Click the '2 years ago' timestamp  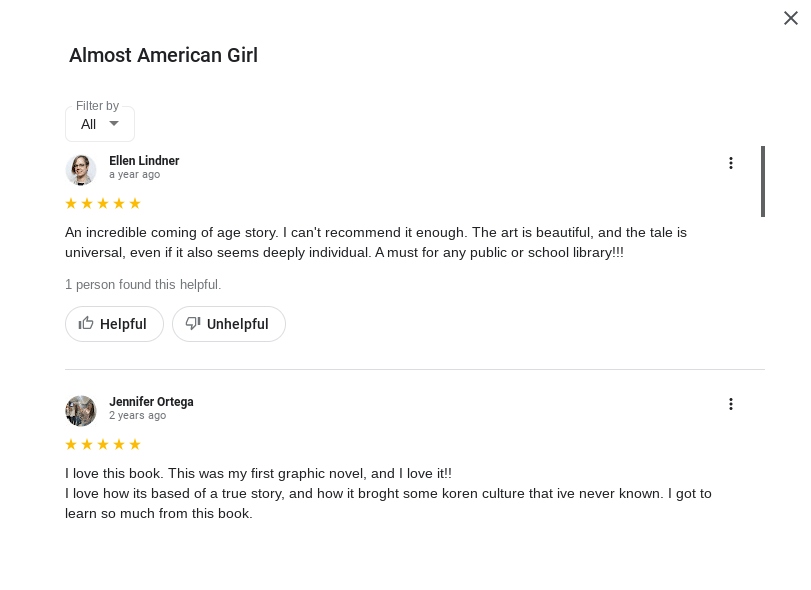[137, 416]
